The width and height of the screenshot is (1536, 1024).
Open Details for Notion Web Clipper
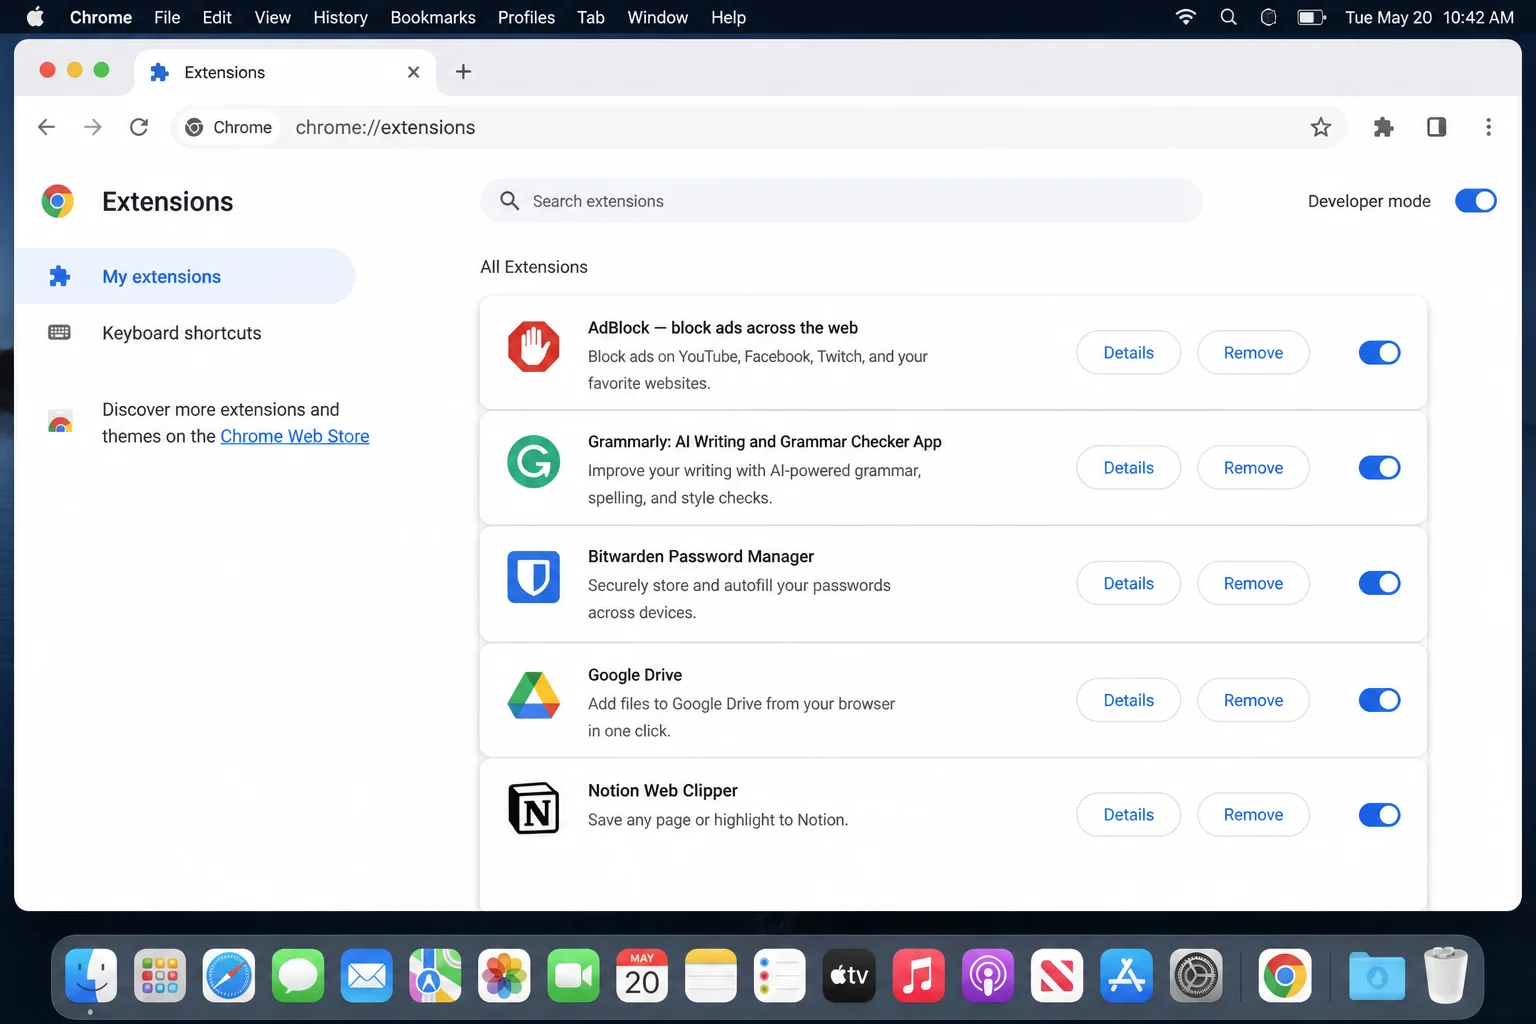coord(1128,815)
